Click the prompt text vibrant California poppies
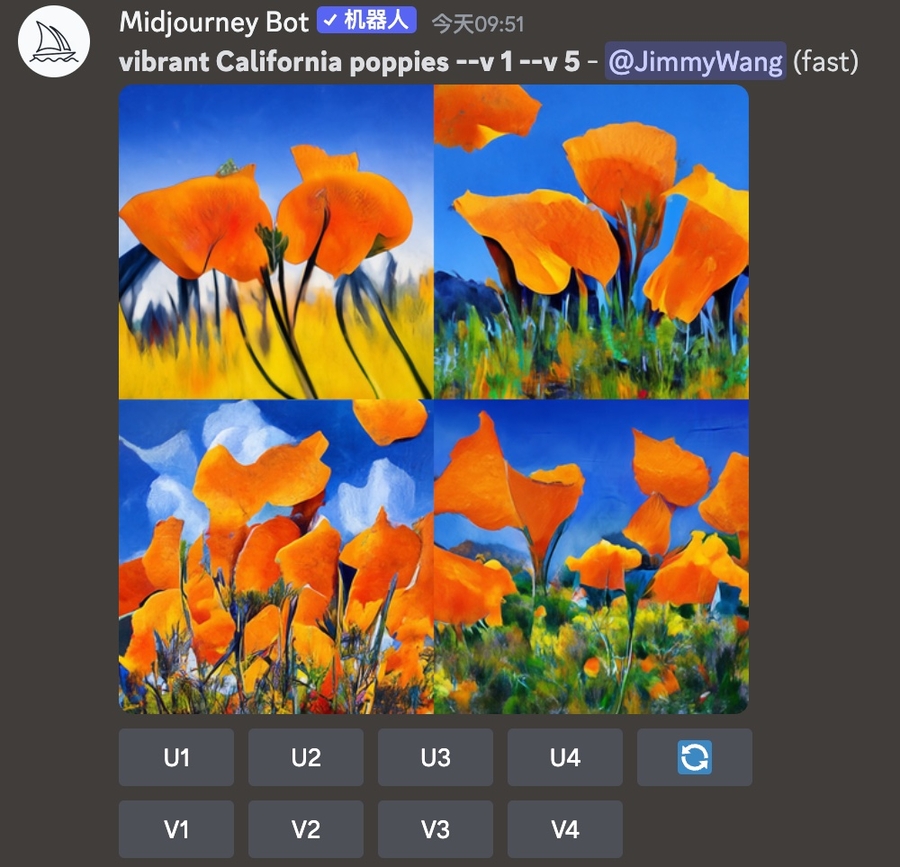Viewport: 900px width, 867px height. point(284,62)
